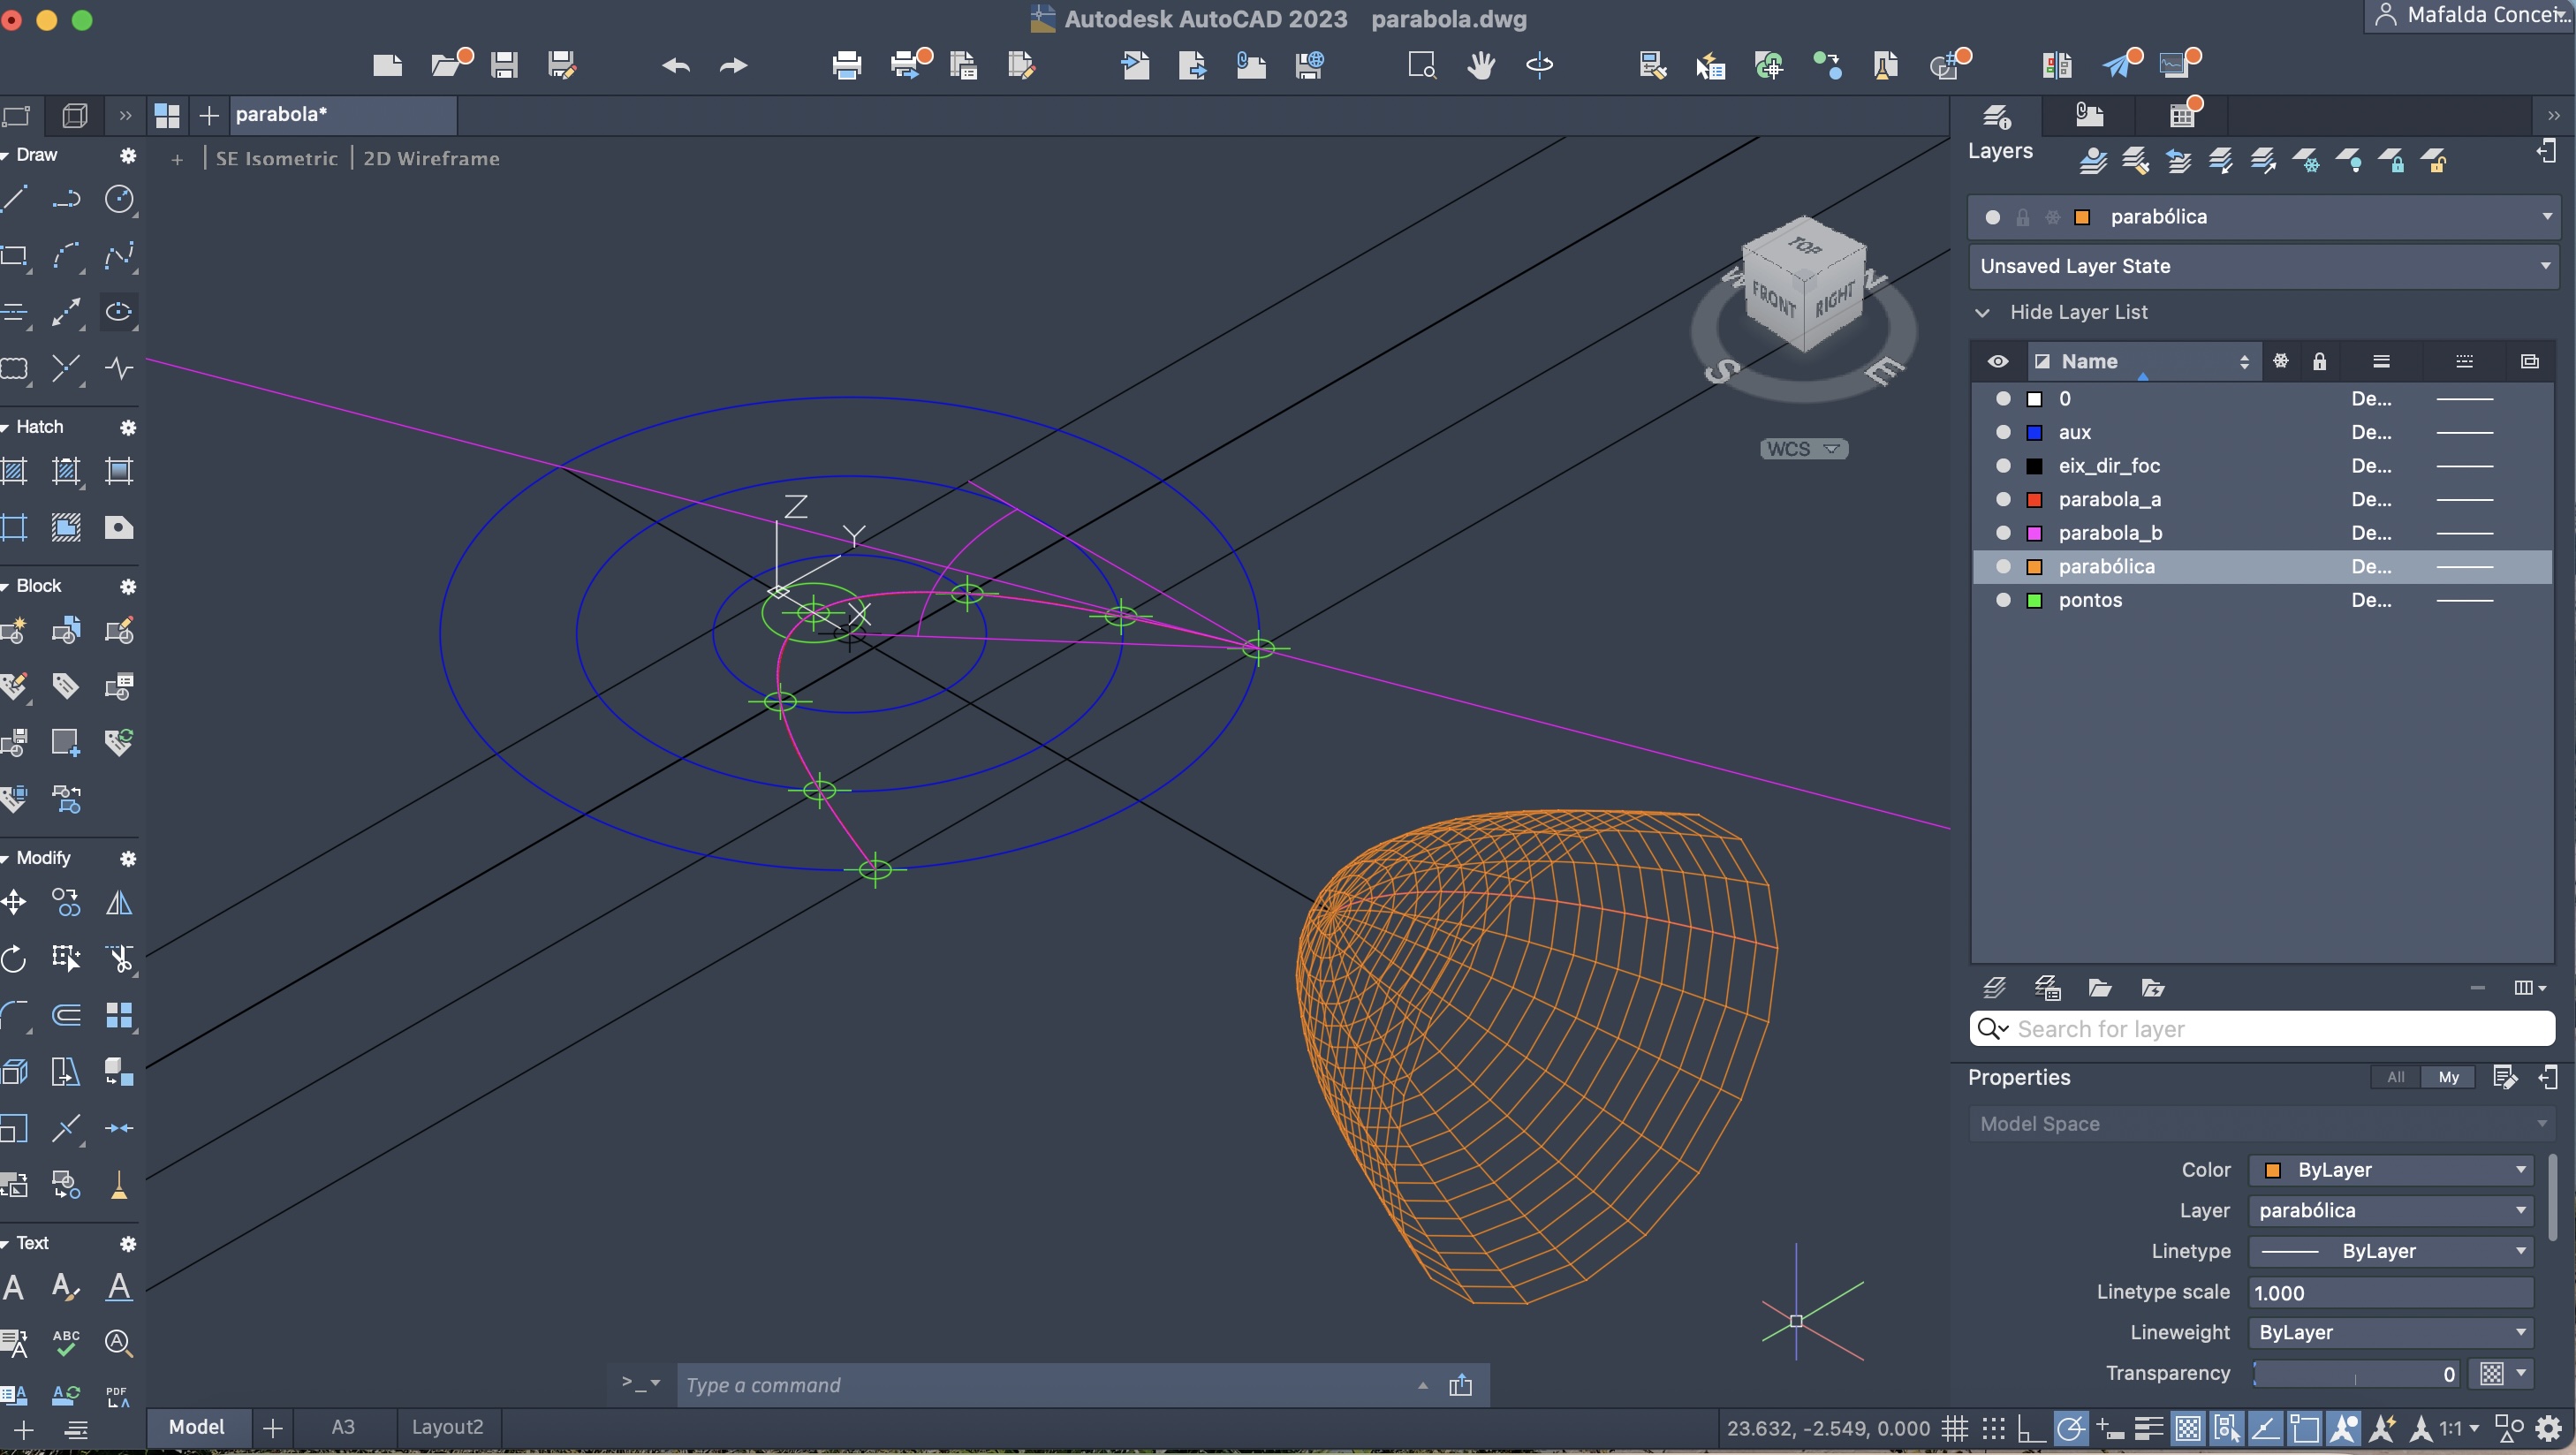2576x1455 pixels.
Task: Click the Undo arrow in toolbar
Action: 676,66
